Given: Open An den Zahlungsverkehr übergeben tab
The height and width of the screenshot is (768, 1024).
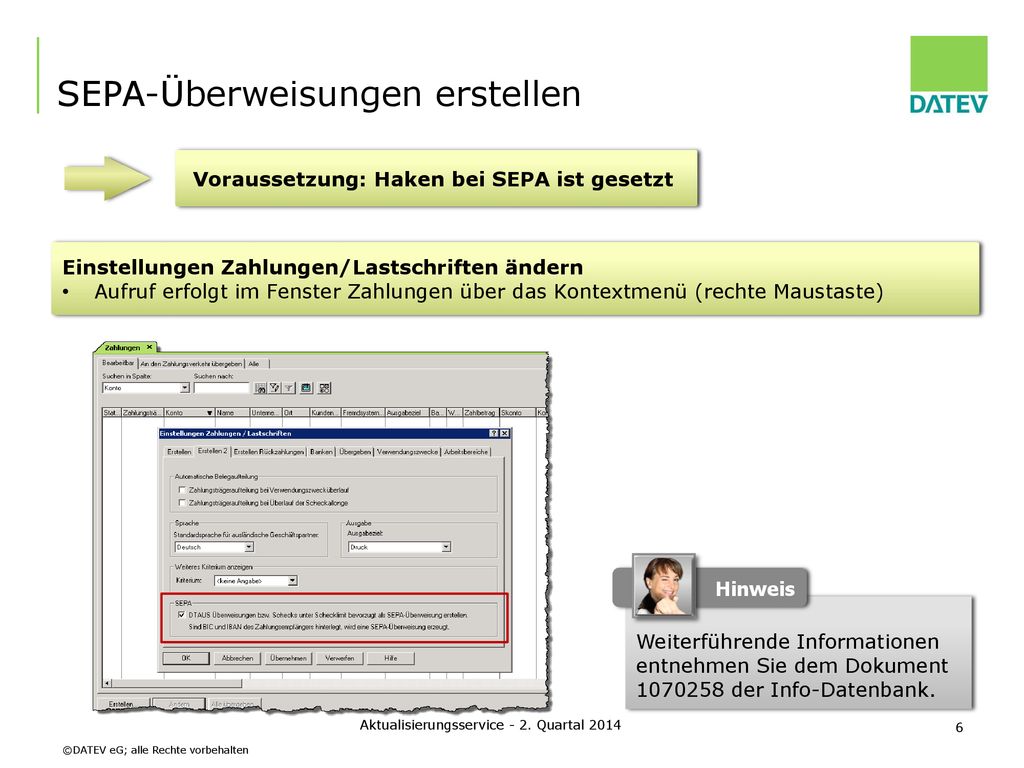Looking at the screenshot, I should [191, 364].
